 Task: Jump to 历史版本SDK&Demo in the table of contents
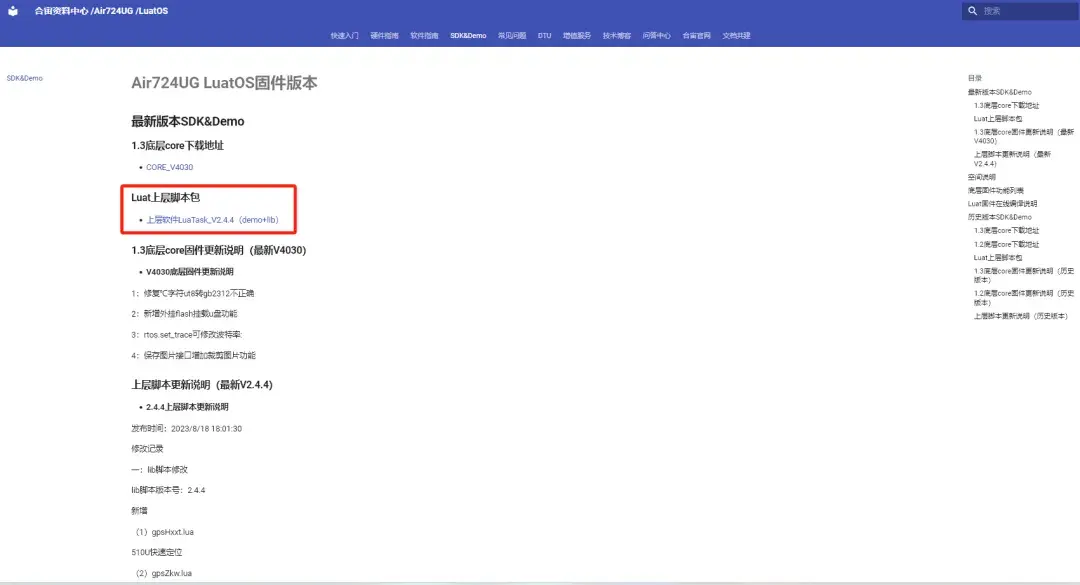999,217
